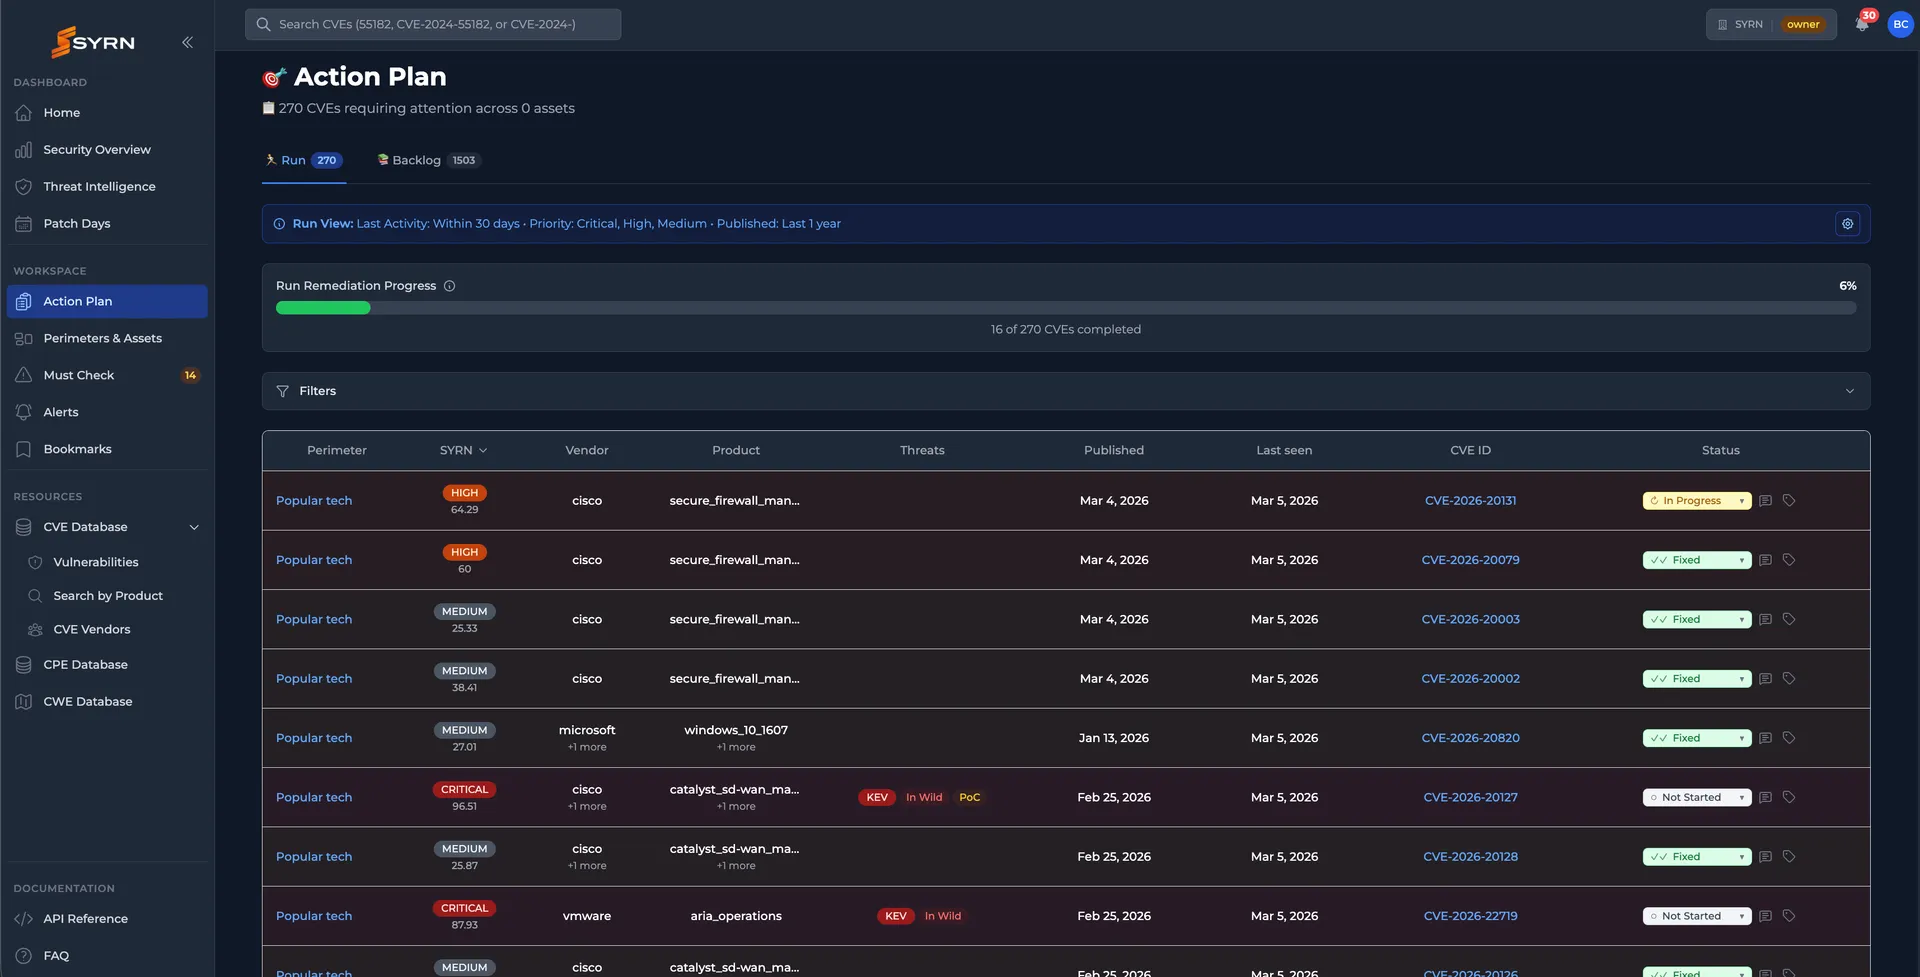Open Fixed status dropdown for CVE-2026-20079

pos(1696,560)
